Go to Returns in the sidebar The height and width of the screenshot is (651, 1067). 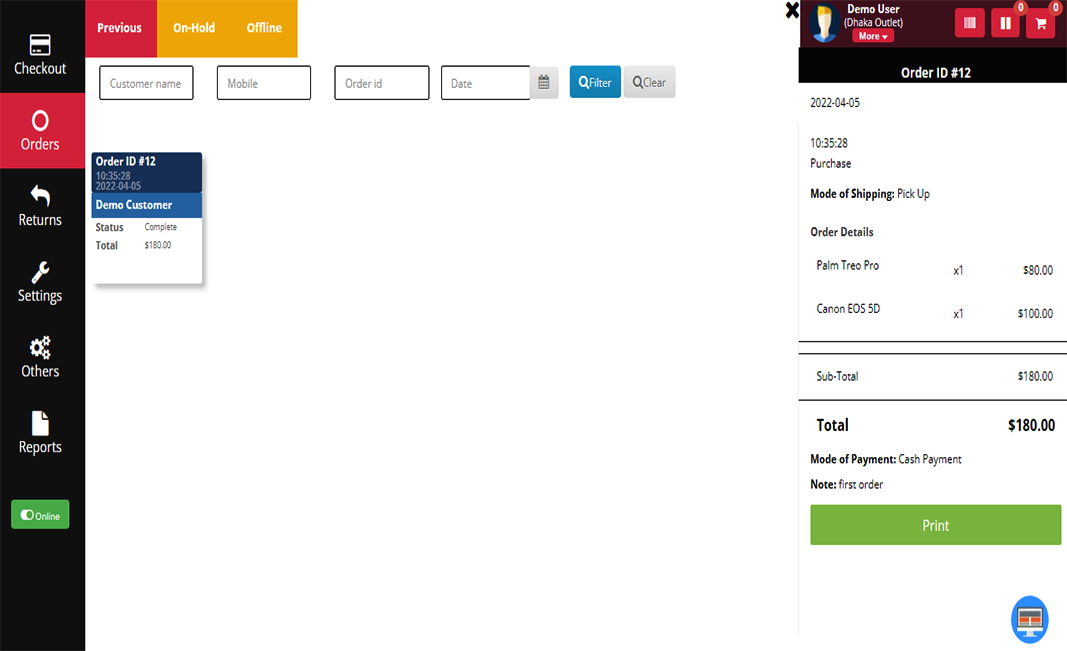point(40,206)
